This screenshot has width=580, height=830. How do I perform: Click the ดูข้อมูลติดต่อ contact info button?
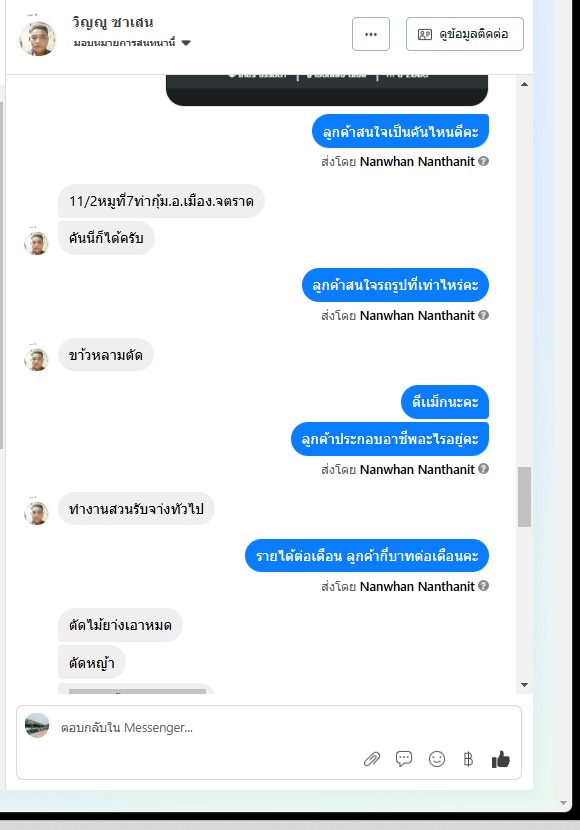click(465, 34)
